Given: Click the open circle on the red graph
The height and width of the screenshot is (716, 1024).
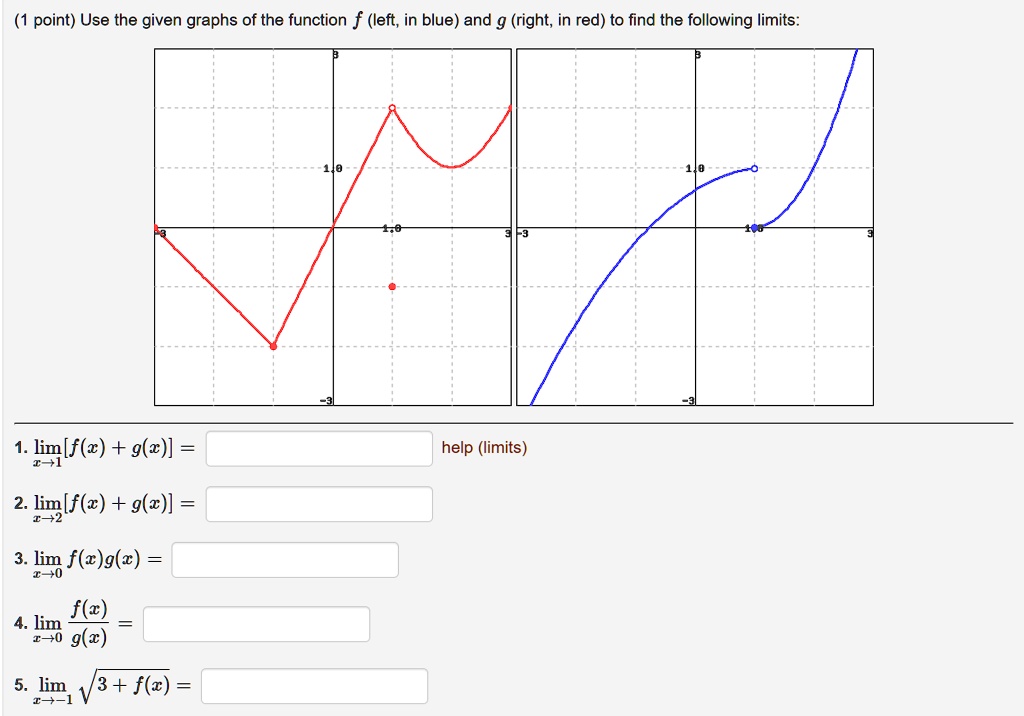Looking at the screenshot, I should [x=392, y=107].
